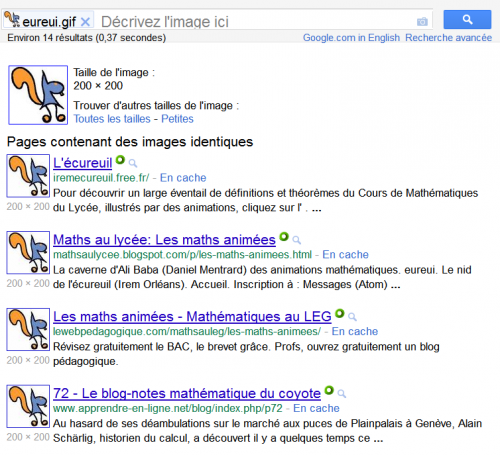Click the eureui.gif filename in search box
Image resolution: width=500 pixels, height=455 pixels.
pyautogui.click(x=49, y=22)
